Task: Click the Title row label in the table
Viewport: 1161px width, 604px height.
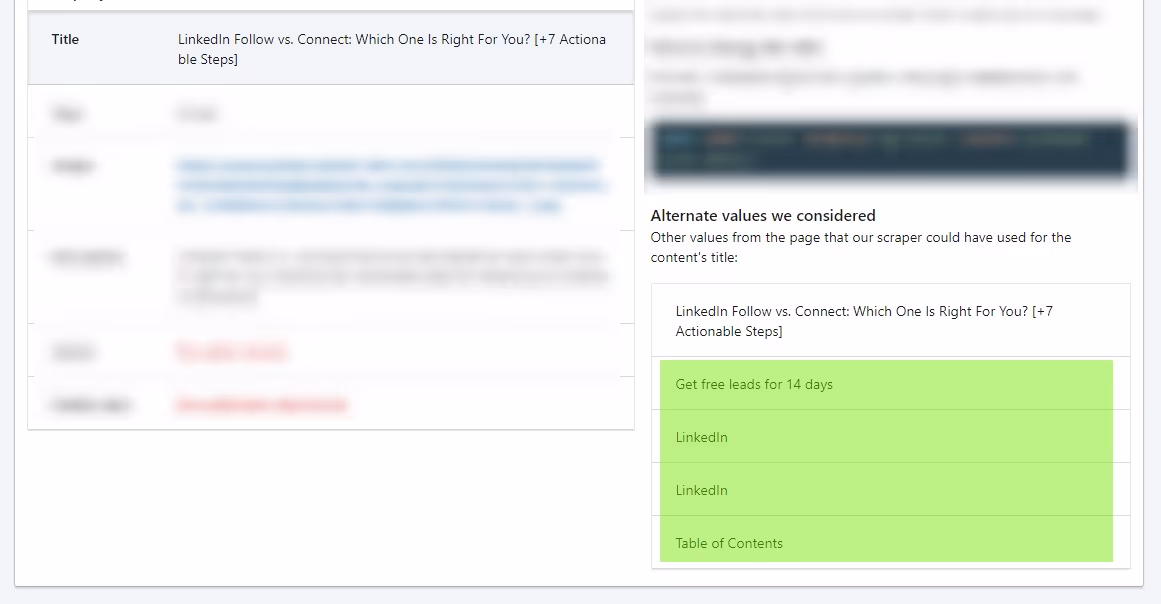Action: pos(65,39)
